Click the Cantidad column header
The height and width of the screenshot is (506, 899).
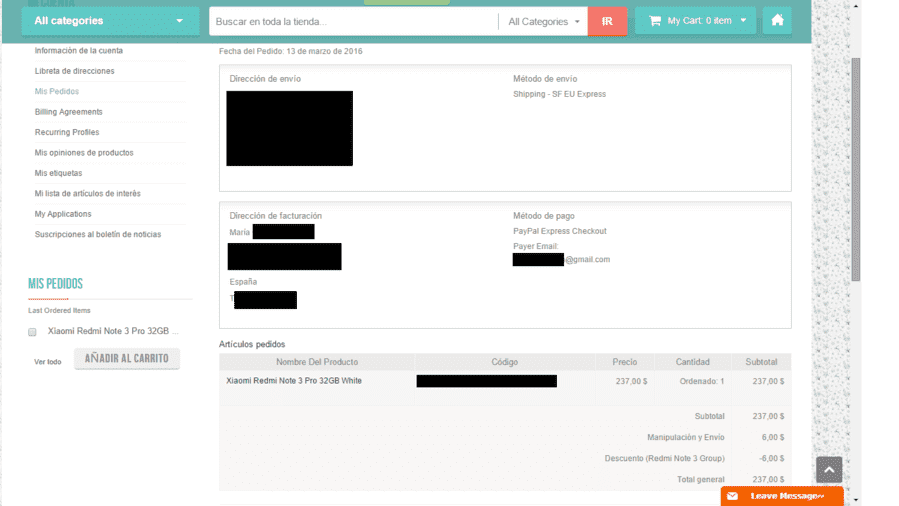point(693,362)
